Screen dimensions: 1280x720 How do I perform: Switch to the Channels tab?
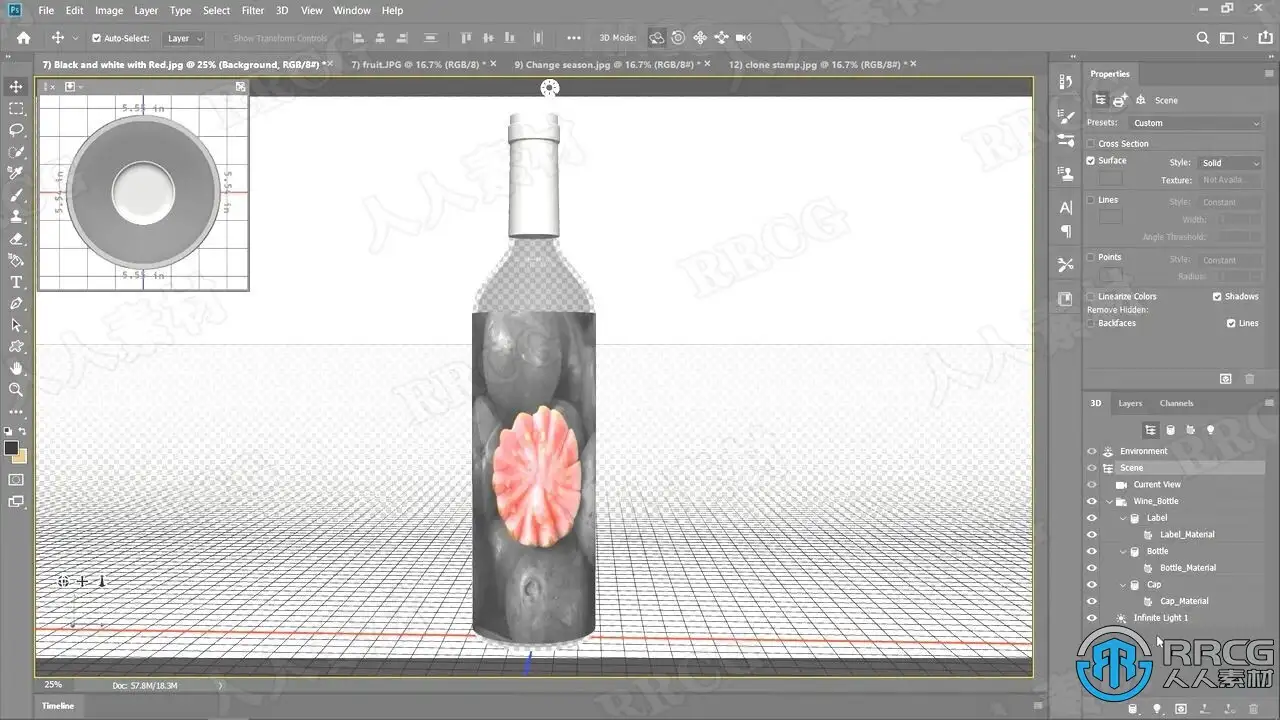[x=1176, y=403]
